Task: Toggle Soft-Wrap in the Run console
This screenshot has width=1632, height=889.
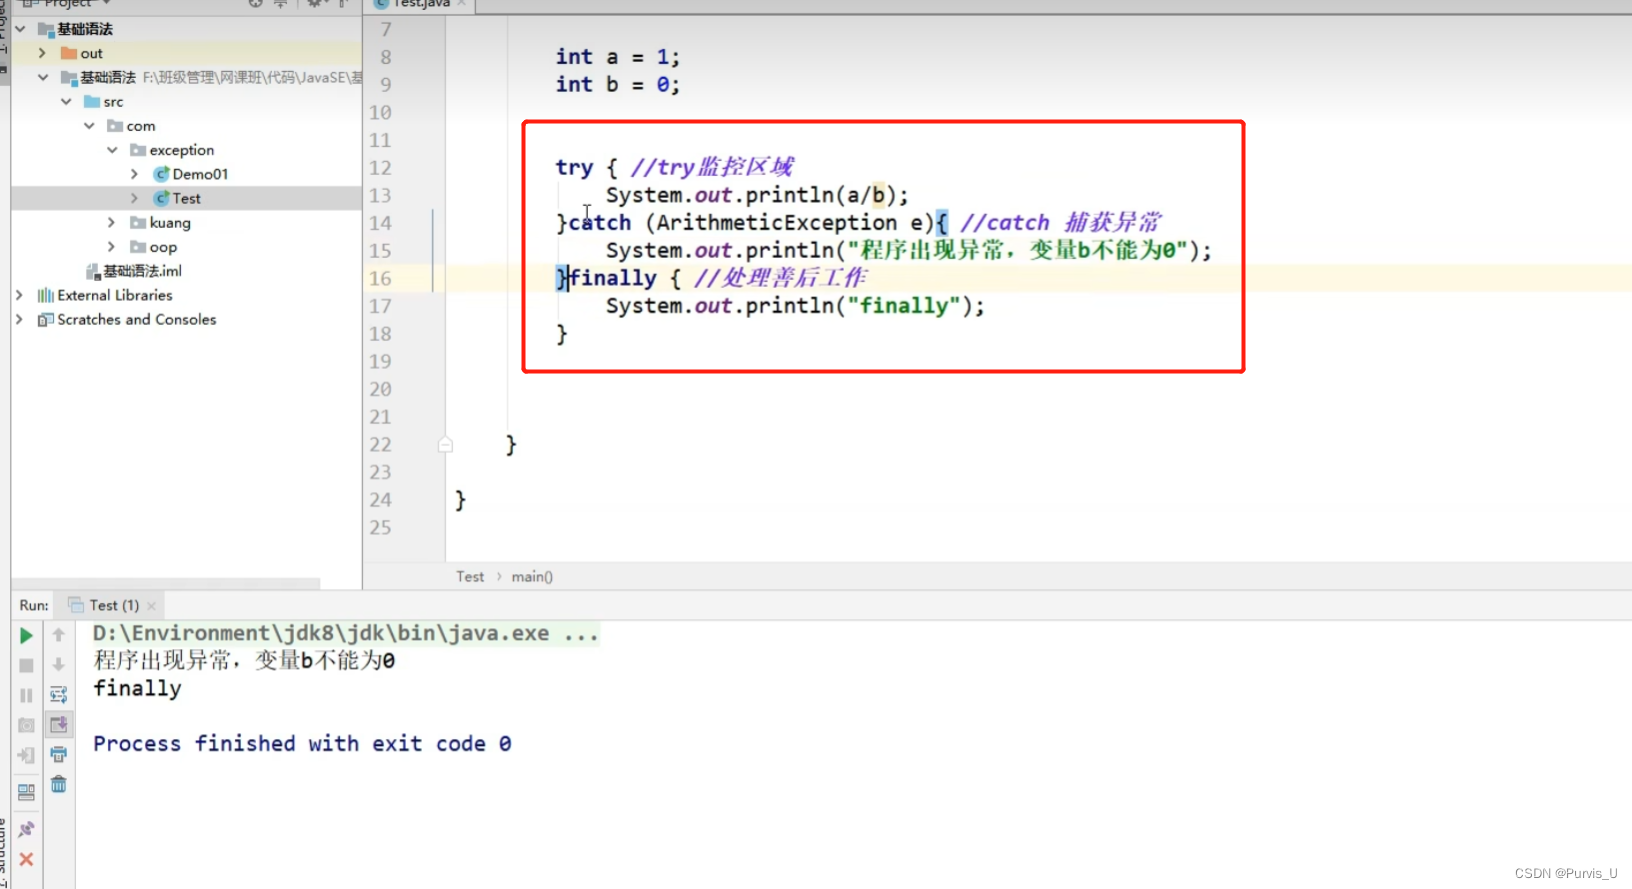Action: (59, 695)
